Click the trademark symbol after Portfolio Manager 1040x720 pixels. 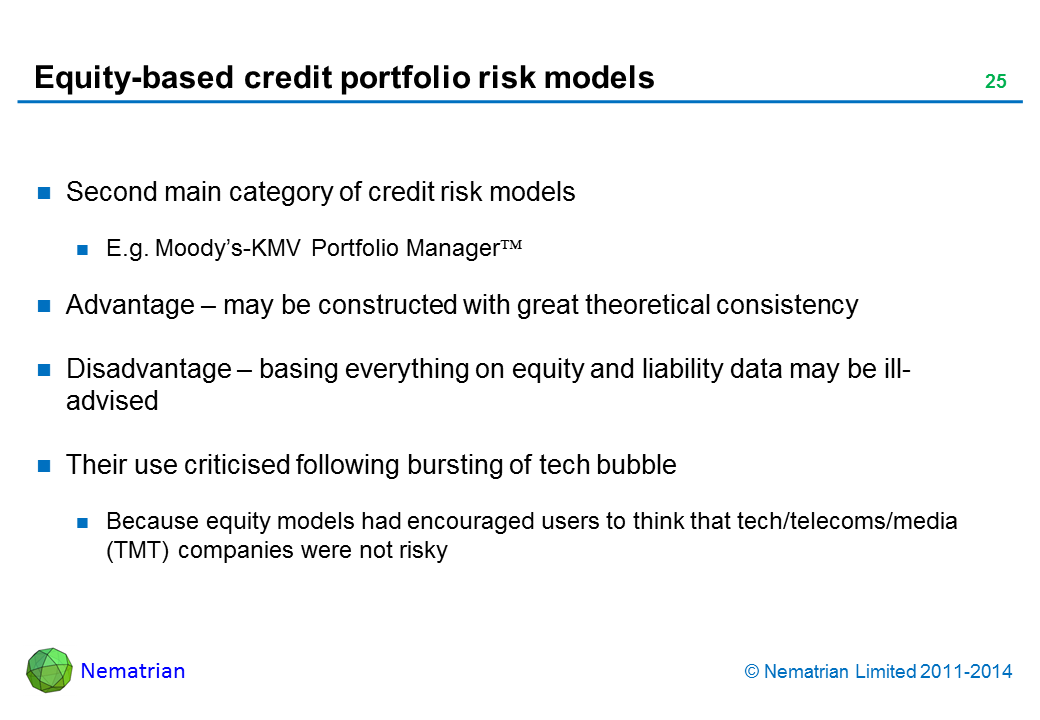(x=510, y=249)
